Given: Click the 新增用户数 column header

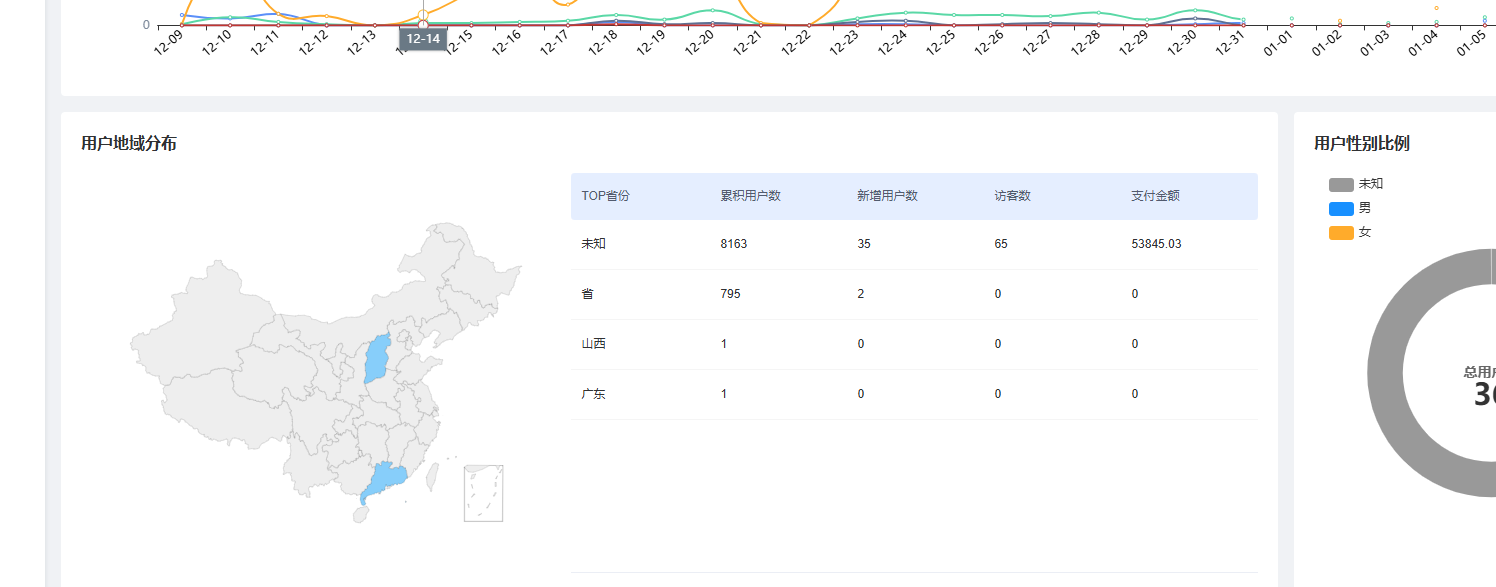Looking at the screenshot, I should (887, 196).
